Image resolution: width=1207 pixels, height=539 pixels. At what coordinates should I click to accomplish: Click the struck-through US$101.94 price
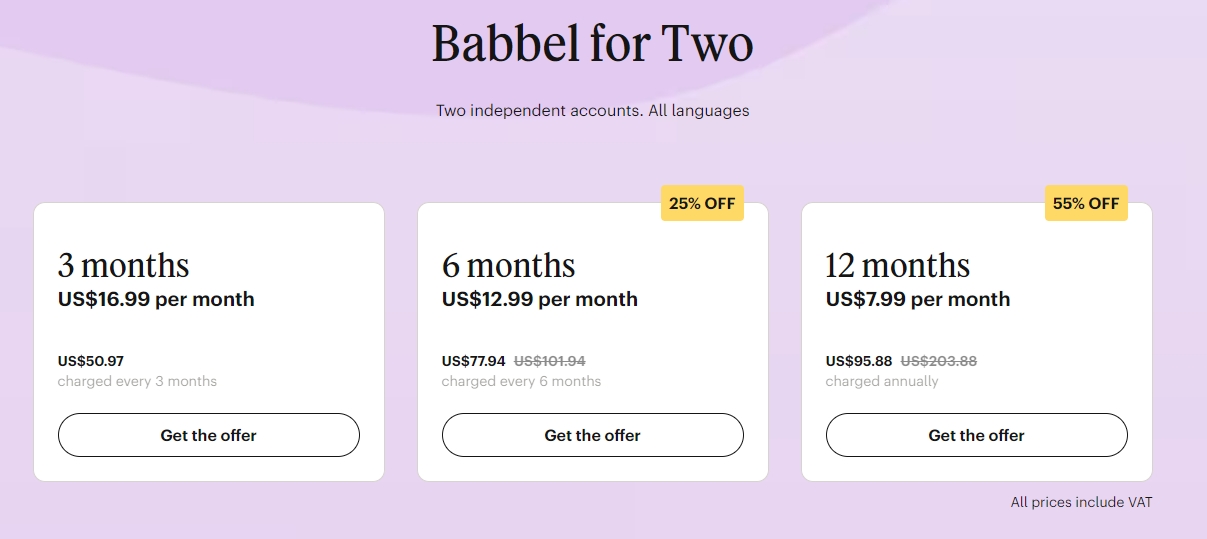click(x=549, y=361)
